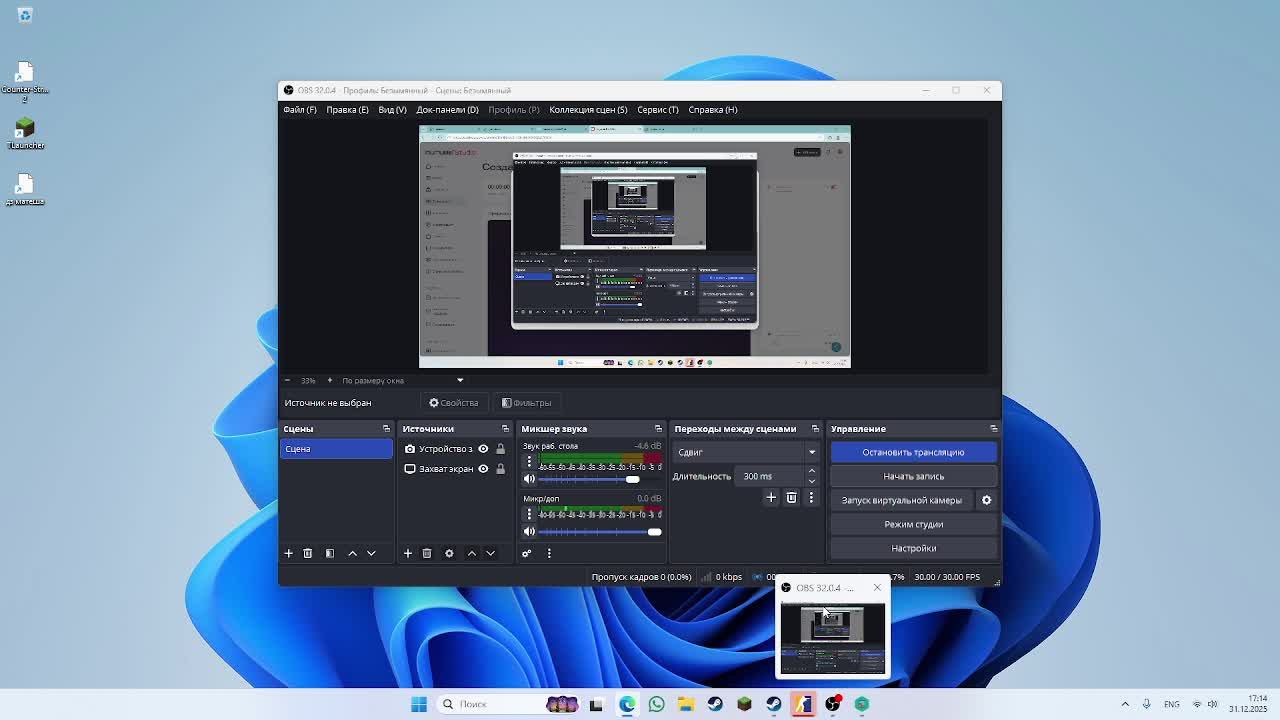This screenshot has width=1280, height=720.
Task: Delete the selected source with trash icon
Action: (x=427, y=553)
